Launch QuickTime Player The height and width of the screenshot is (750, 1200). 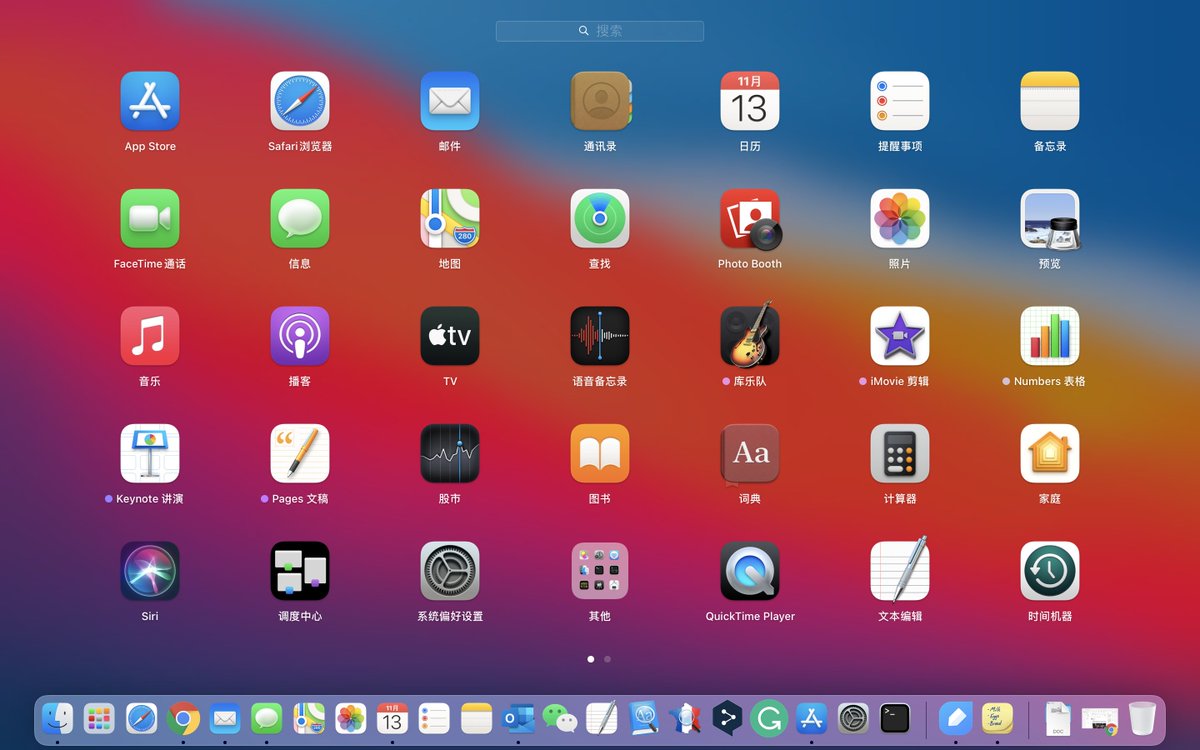click(750, 571)
